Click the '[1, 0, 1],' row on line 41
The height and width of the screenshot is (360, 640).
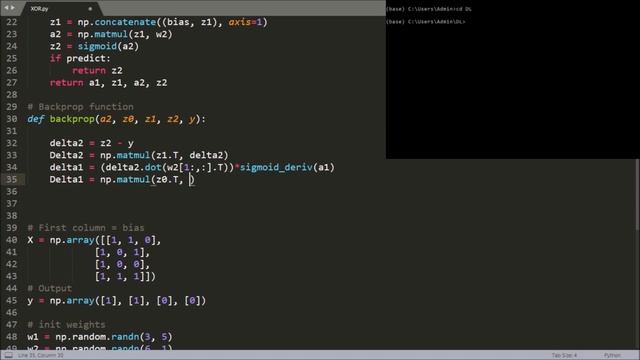[x=122, y=252]
